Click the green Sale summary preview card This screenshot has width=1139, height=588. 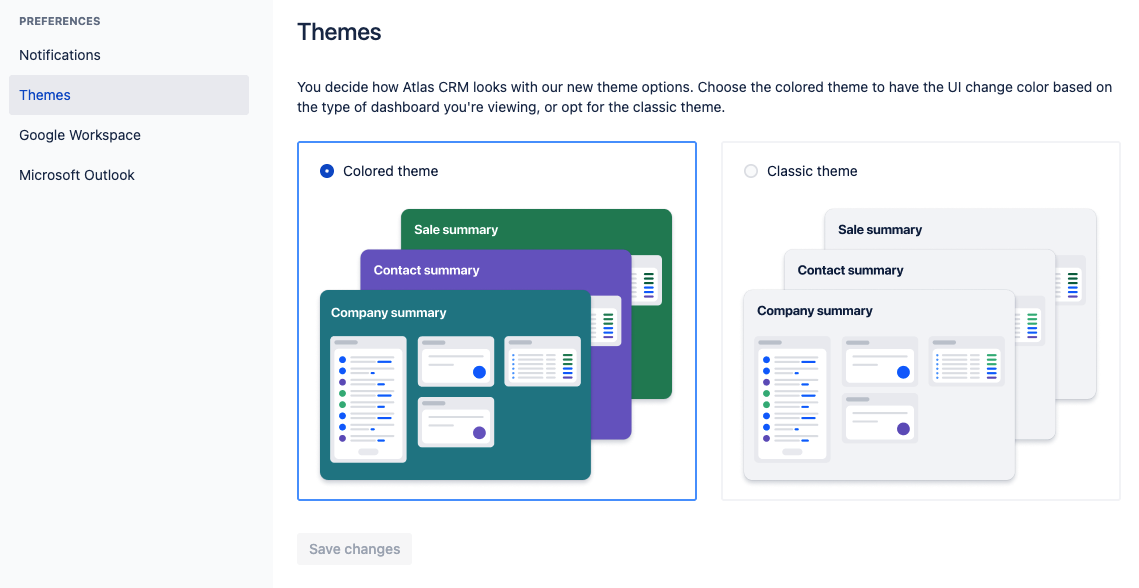(x=456, y=229)
